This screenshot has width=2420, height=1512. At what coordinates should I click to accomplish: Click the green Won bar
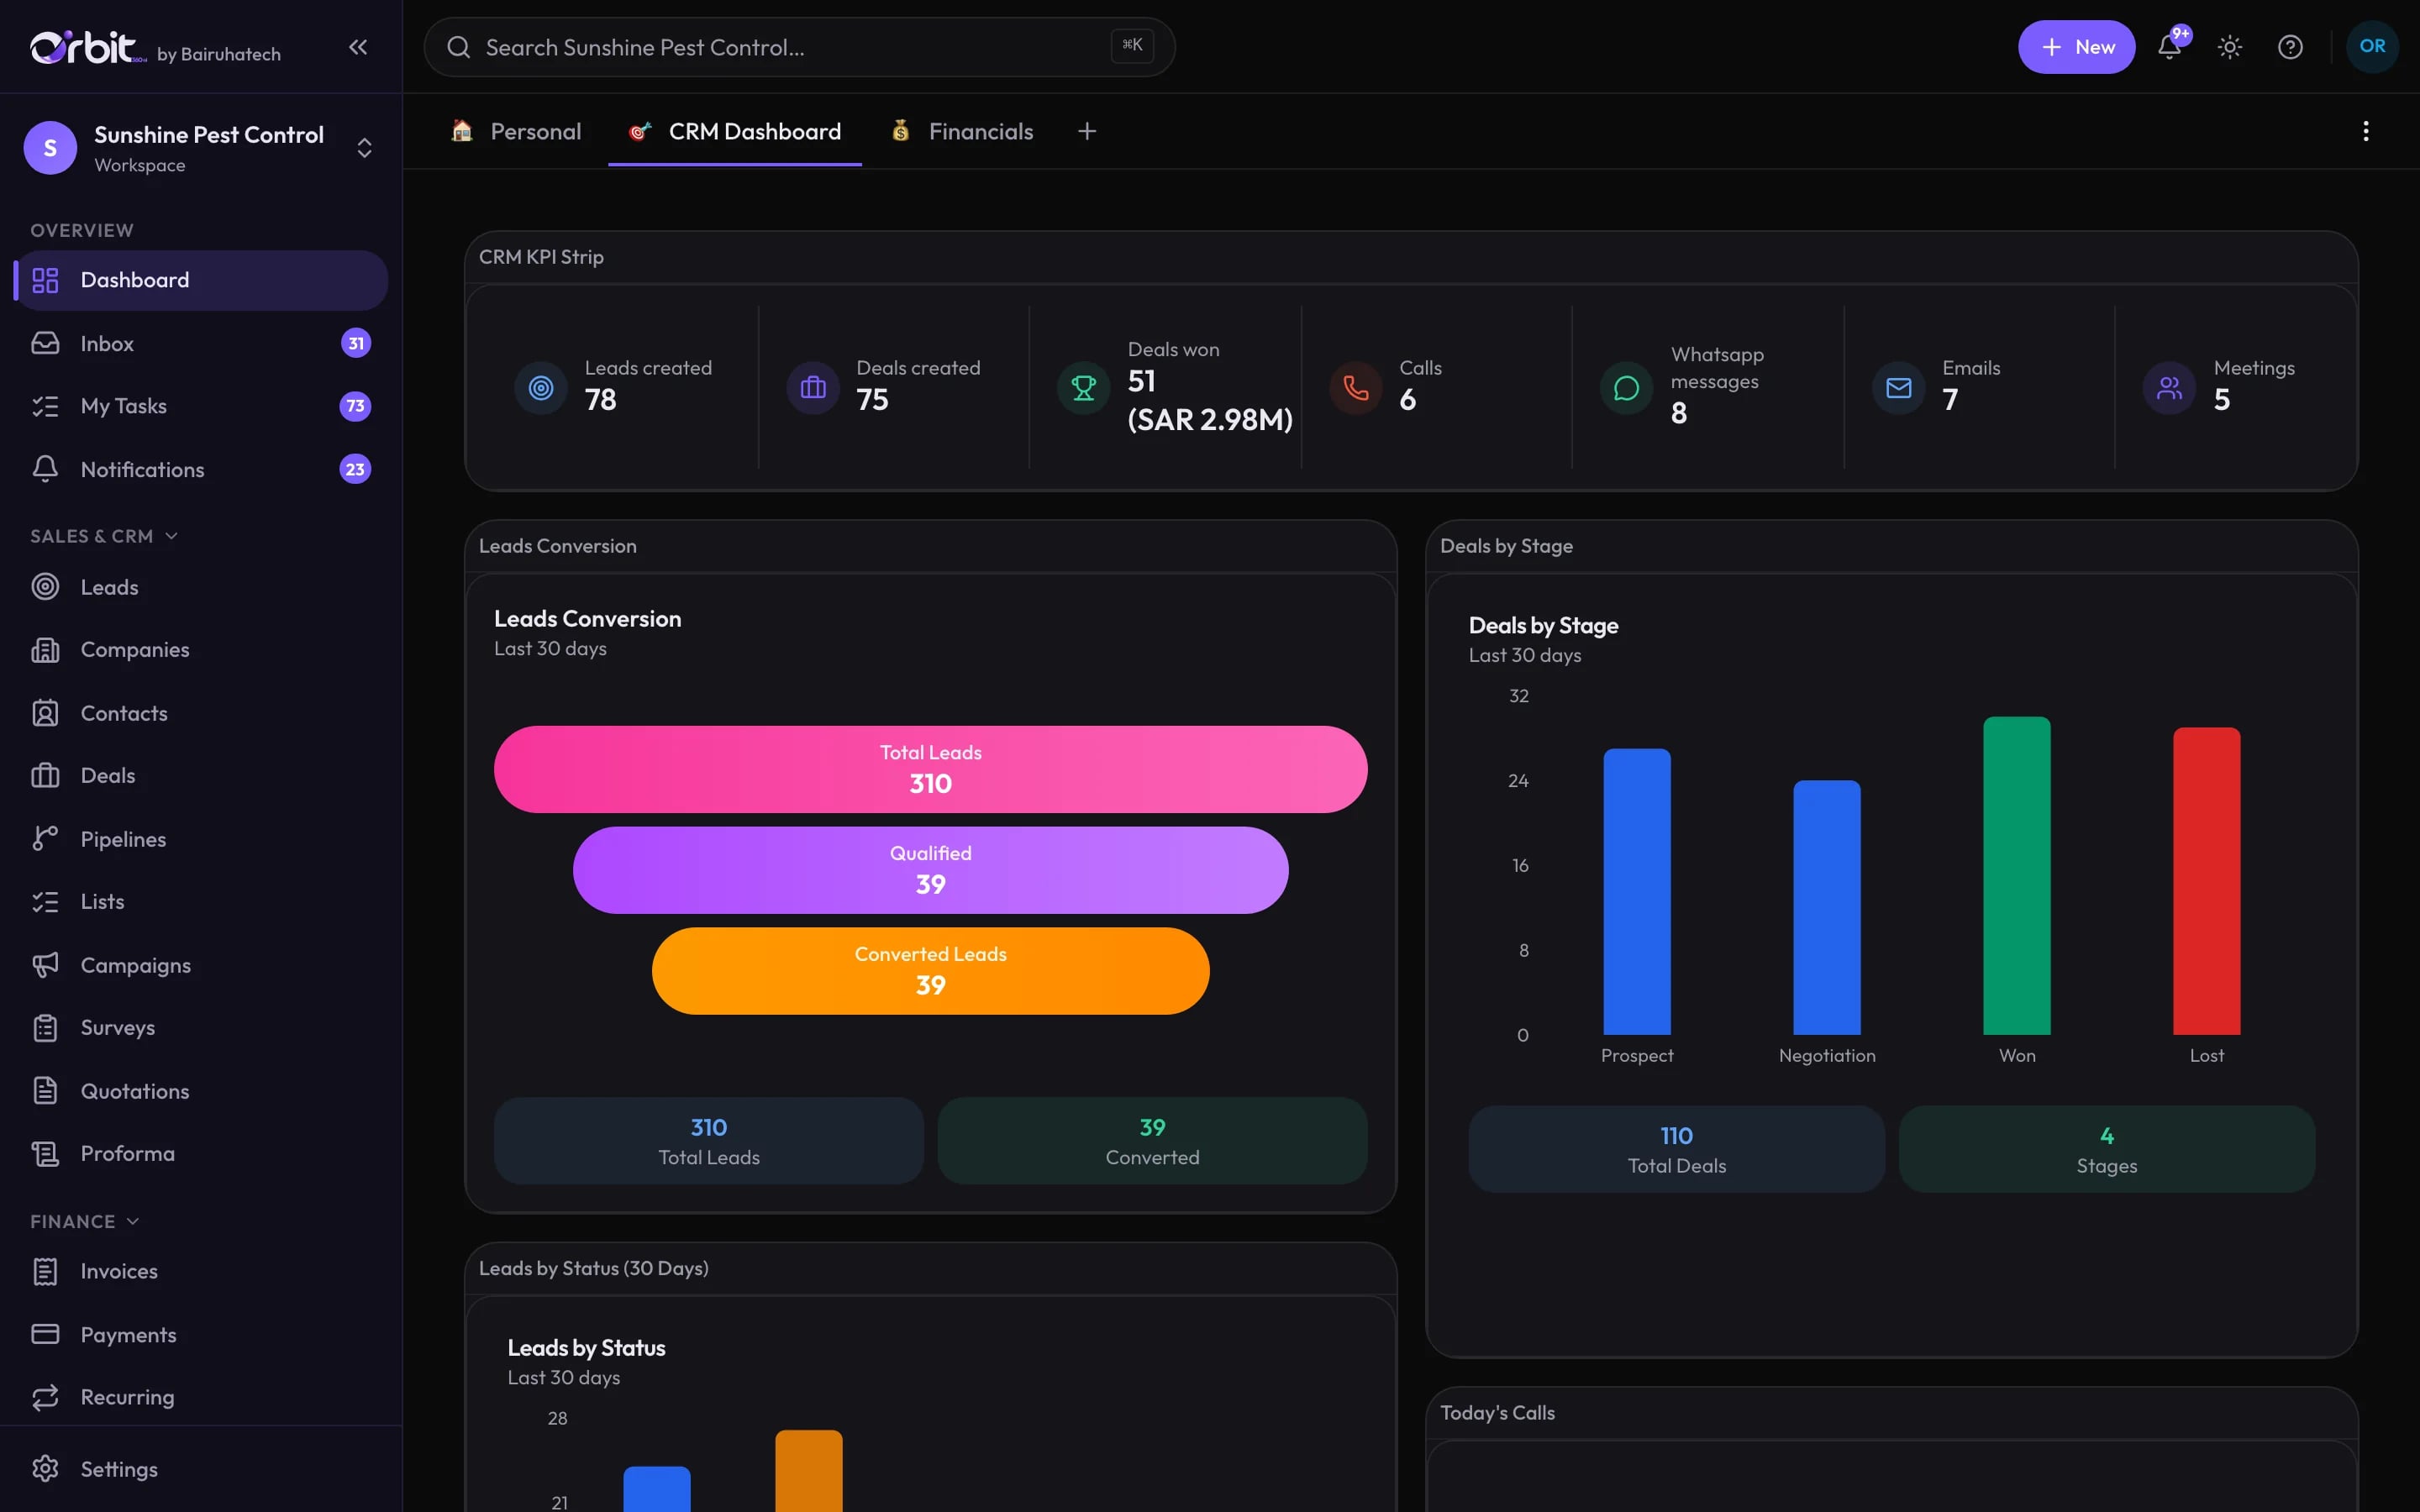point(2017,876)
